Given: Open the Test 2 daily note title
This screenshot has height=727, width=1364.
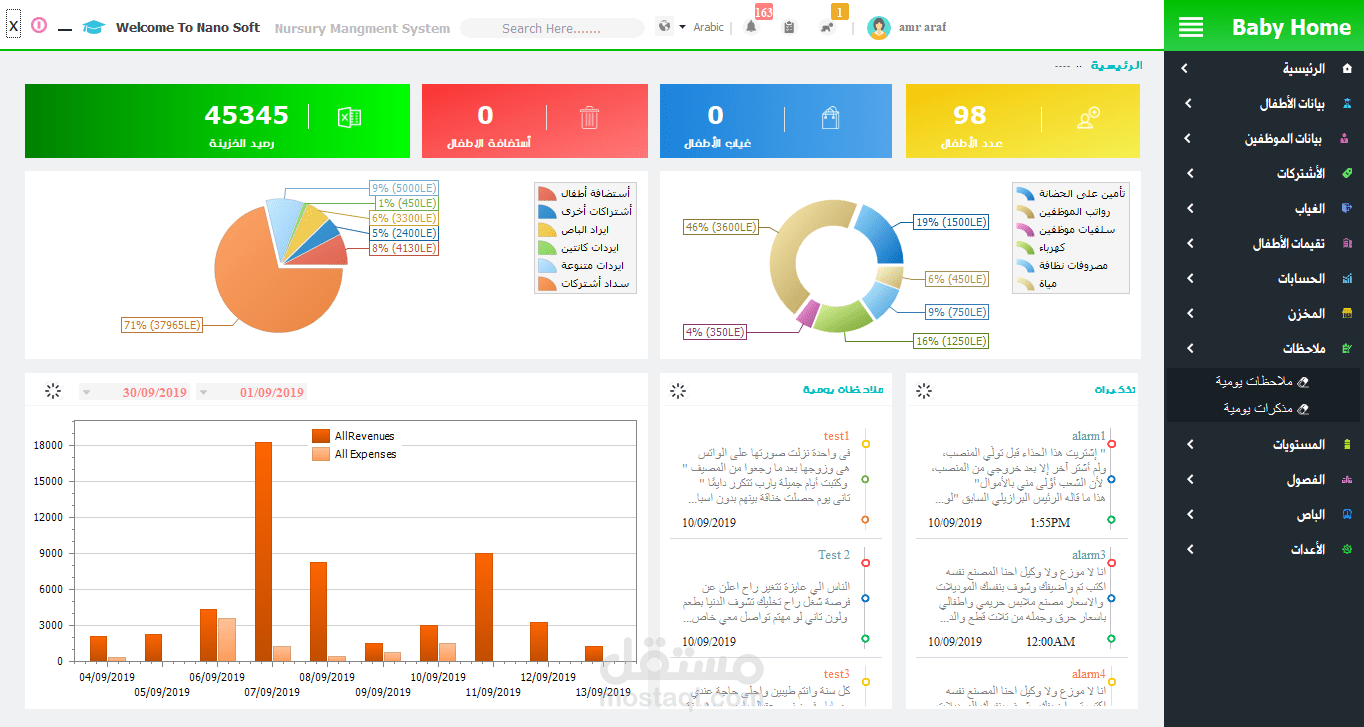Looking at the screenshot, I should (x=834, y=555).
